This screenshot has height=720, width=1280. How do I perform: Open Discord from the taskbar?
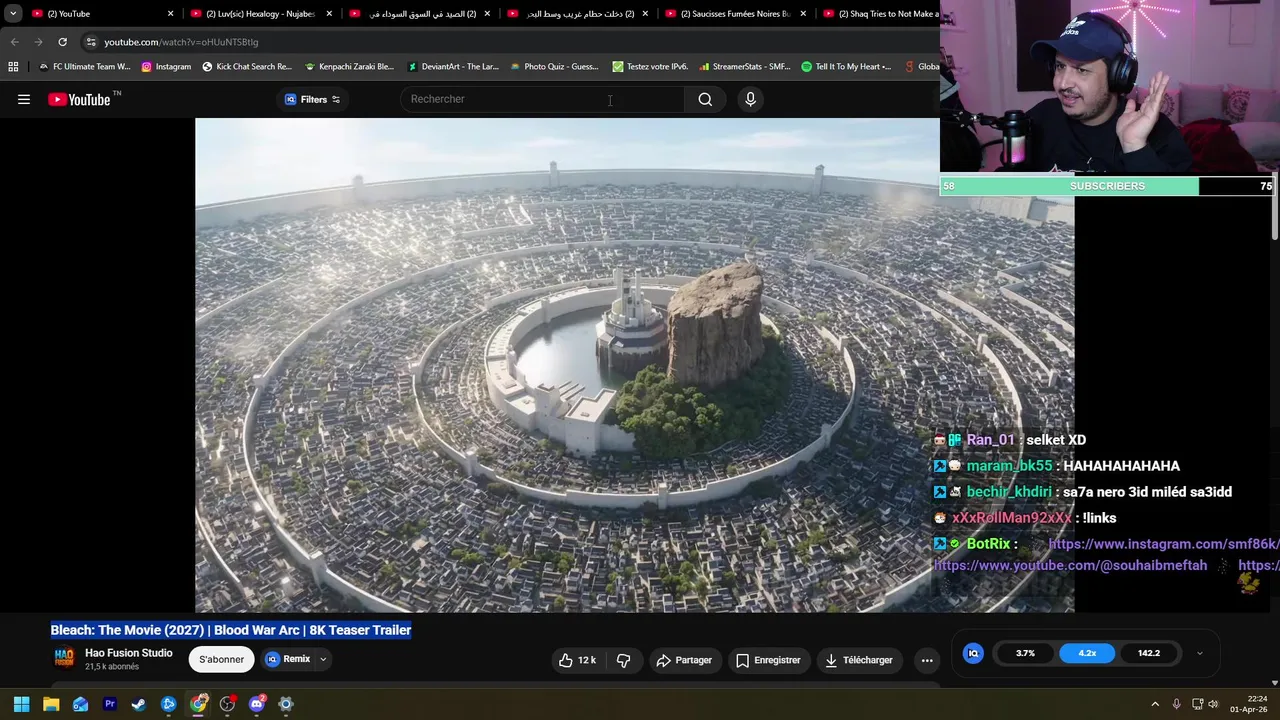pyautogui.click(x=257, y=704)
